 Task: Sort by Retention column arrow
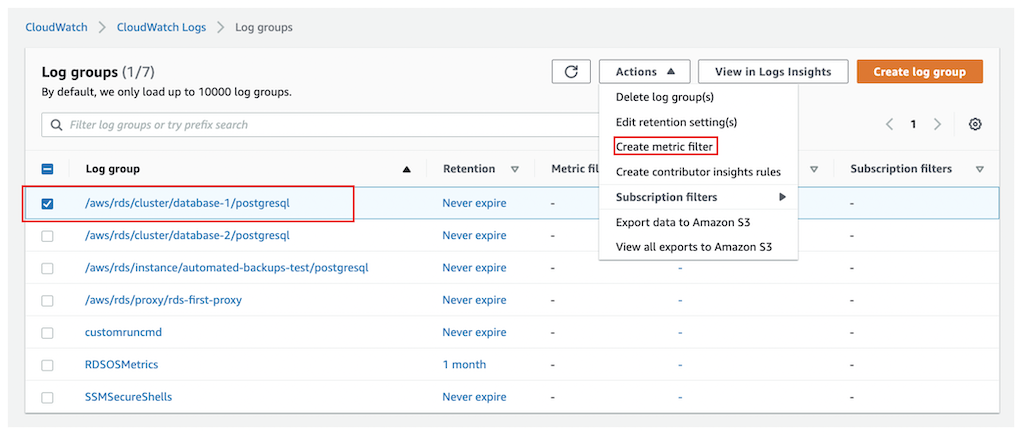(x=515, y=170)
